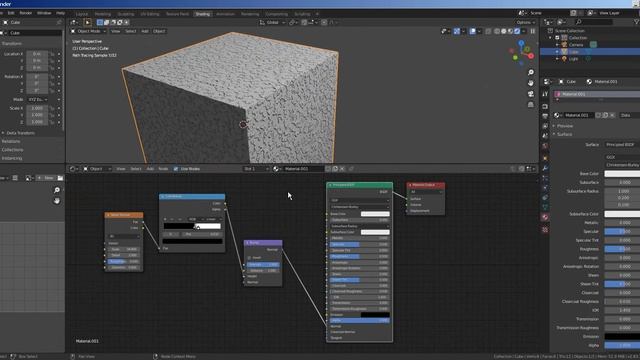Open the Surface Principled BSDF shader dropdown

(622, 144)
